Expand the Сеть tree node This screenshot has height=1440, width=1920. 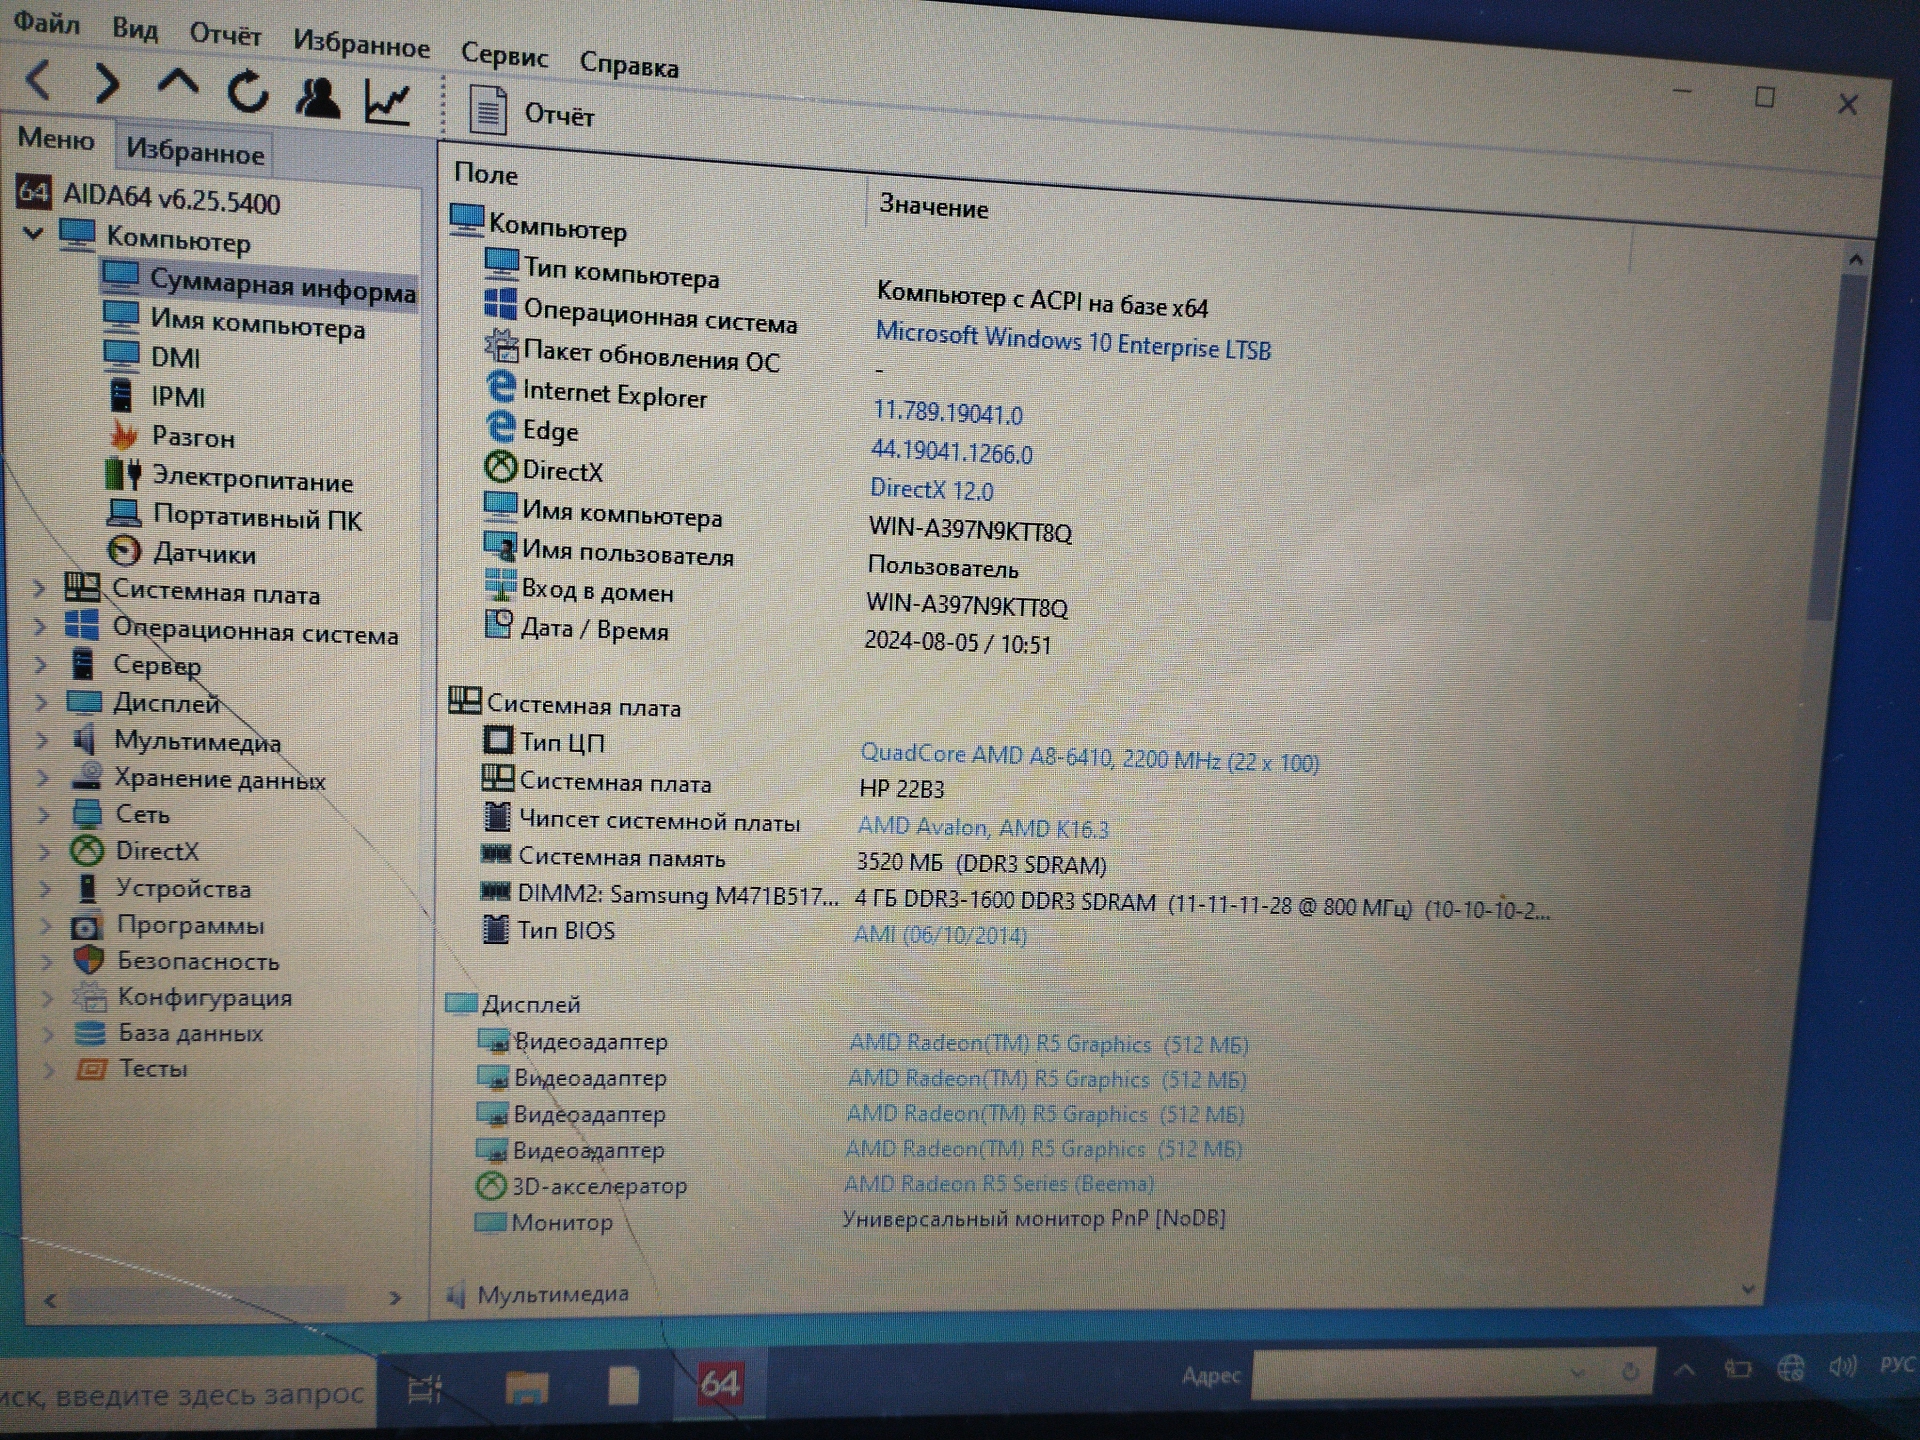[x=43, y=814]
